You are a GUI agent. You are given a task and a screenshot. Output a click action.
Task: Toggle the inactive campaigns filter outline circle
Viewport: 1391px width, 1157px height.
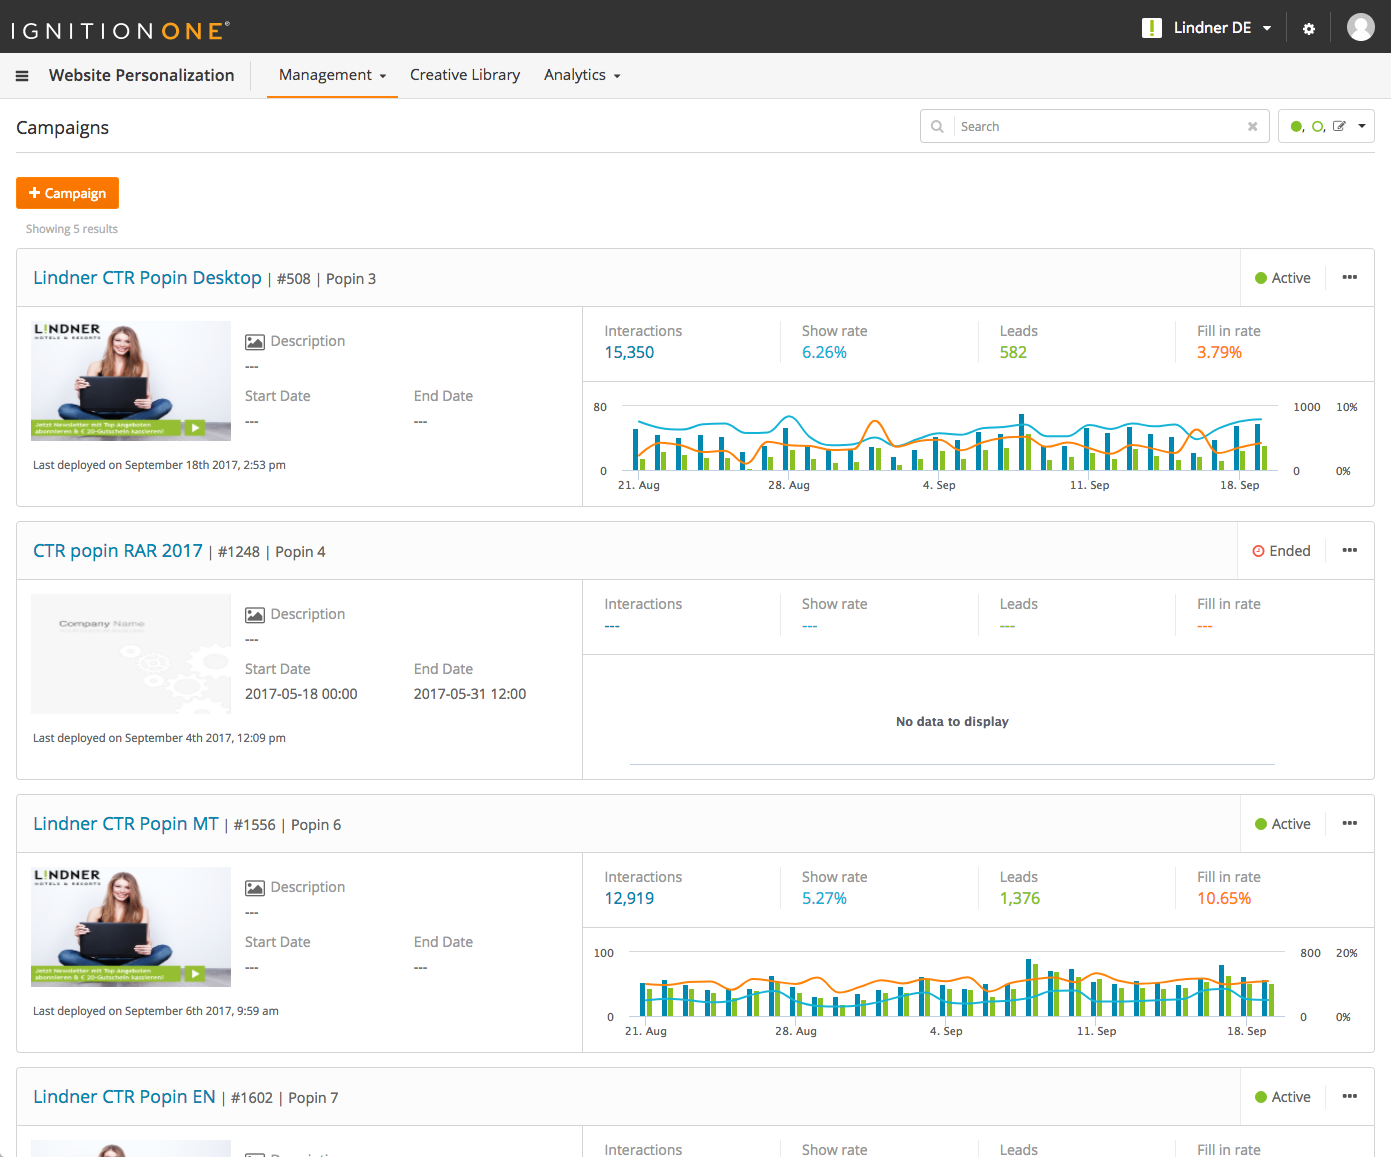click(1318, 126)
